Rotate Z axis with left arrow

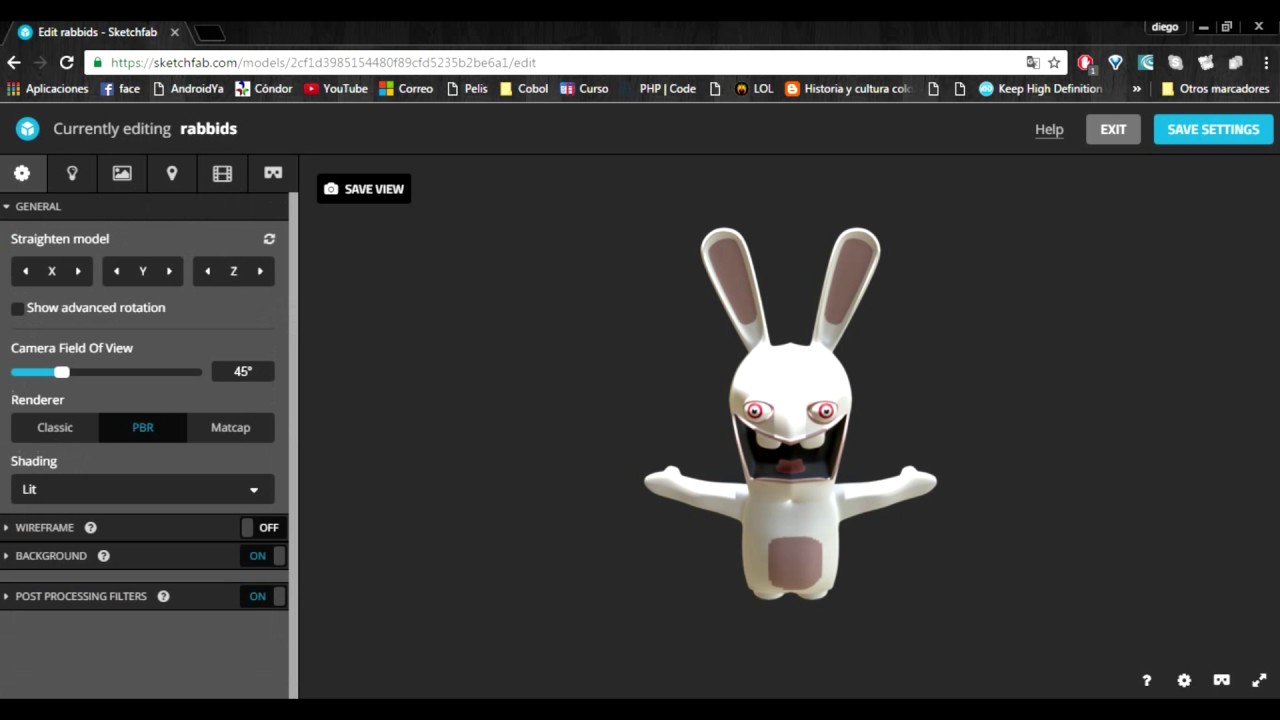(x=208, y=271)
